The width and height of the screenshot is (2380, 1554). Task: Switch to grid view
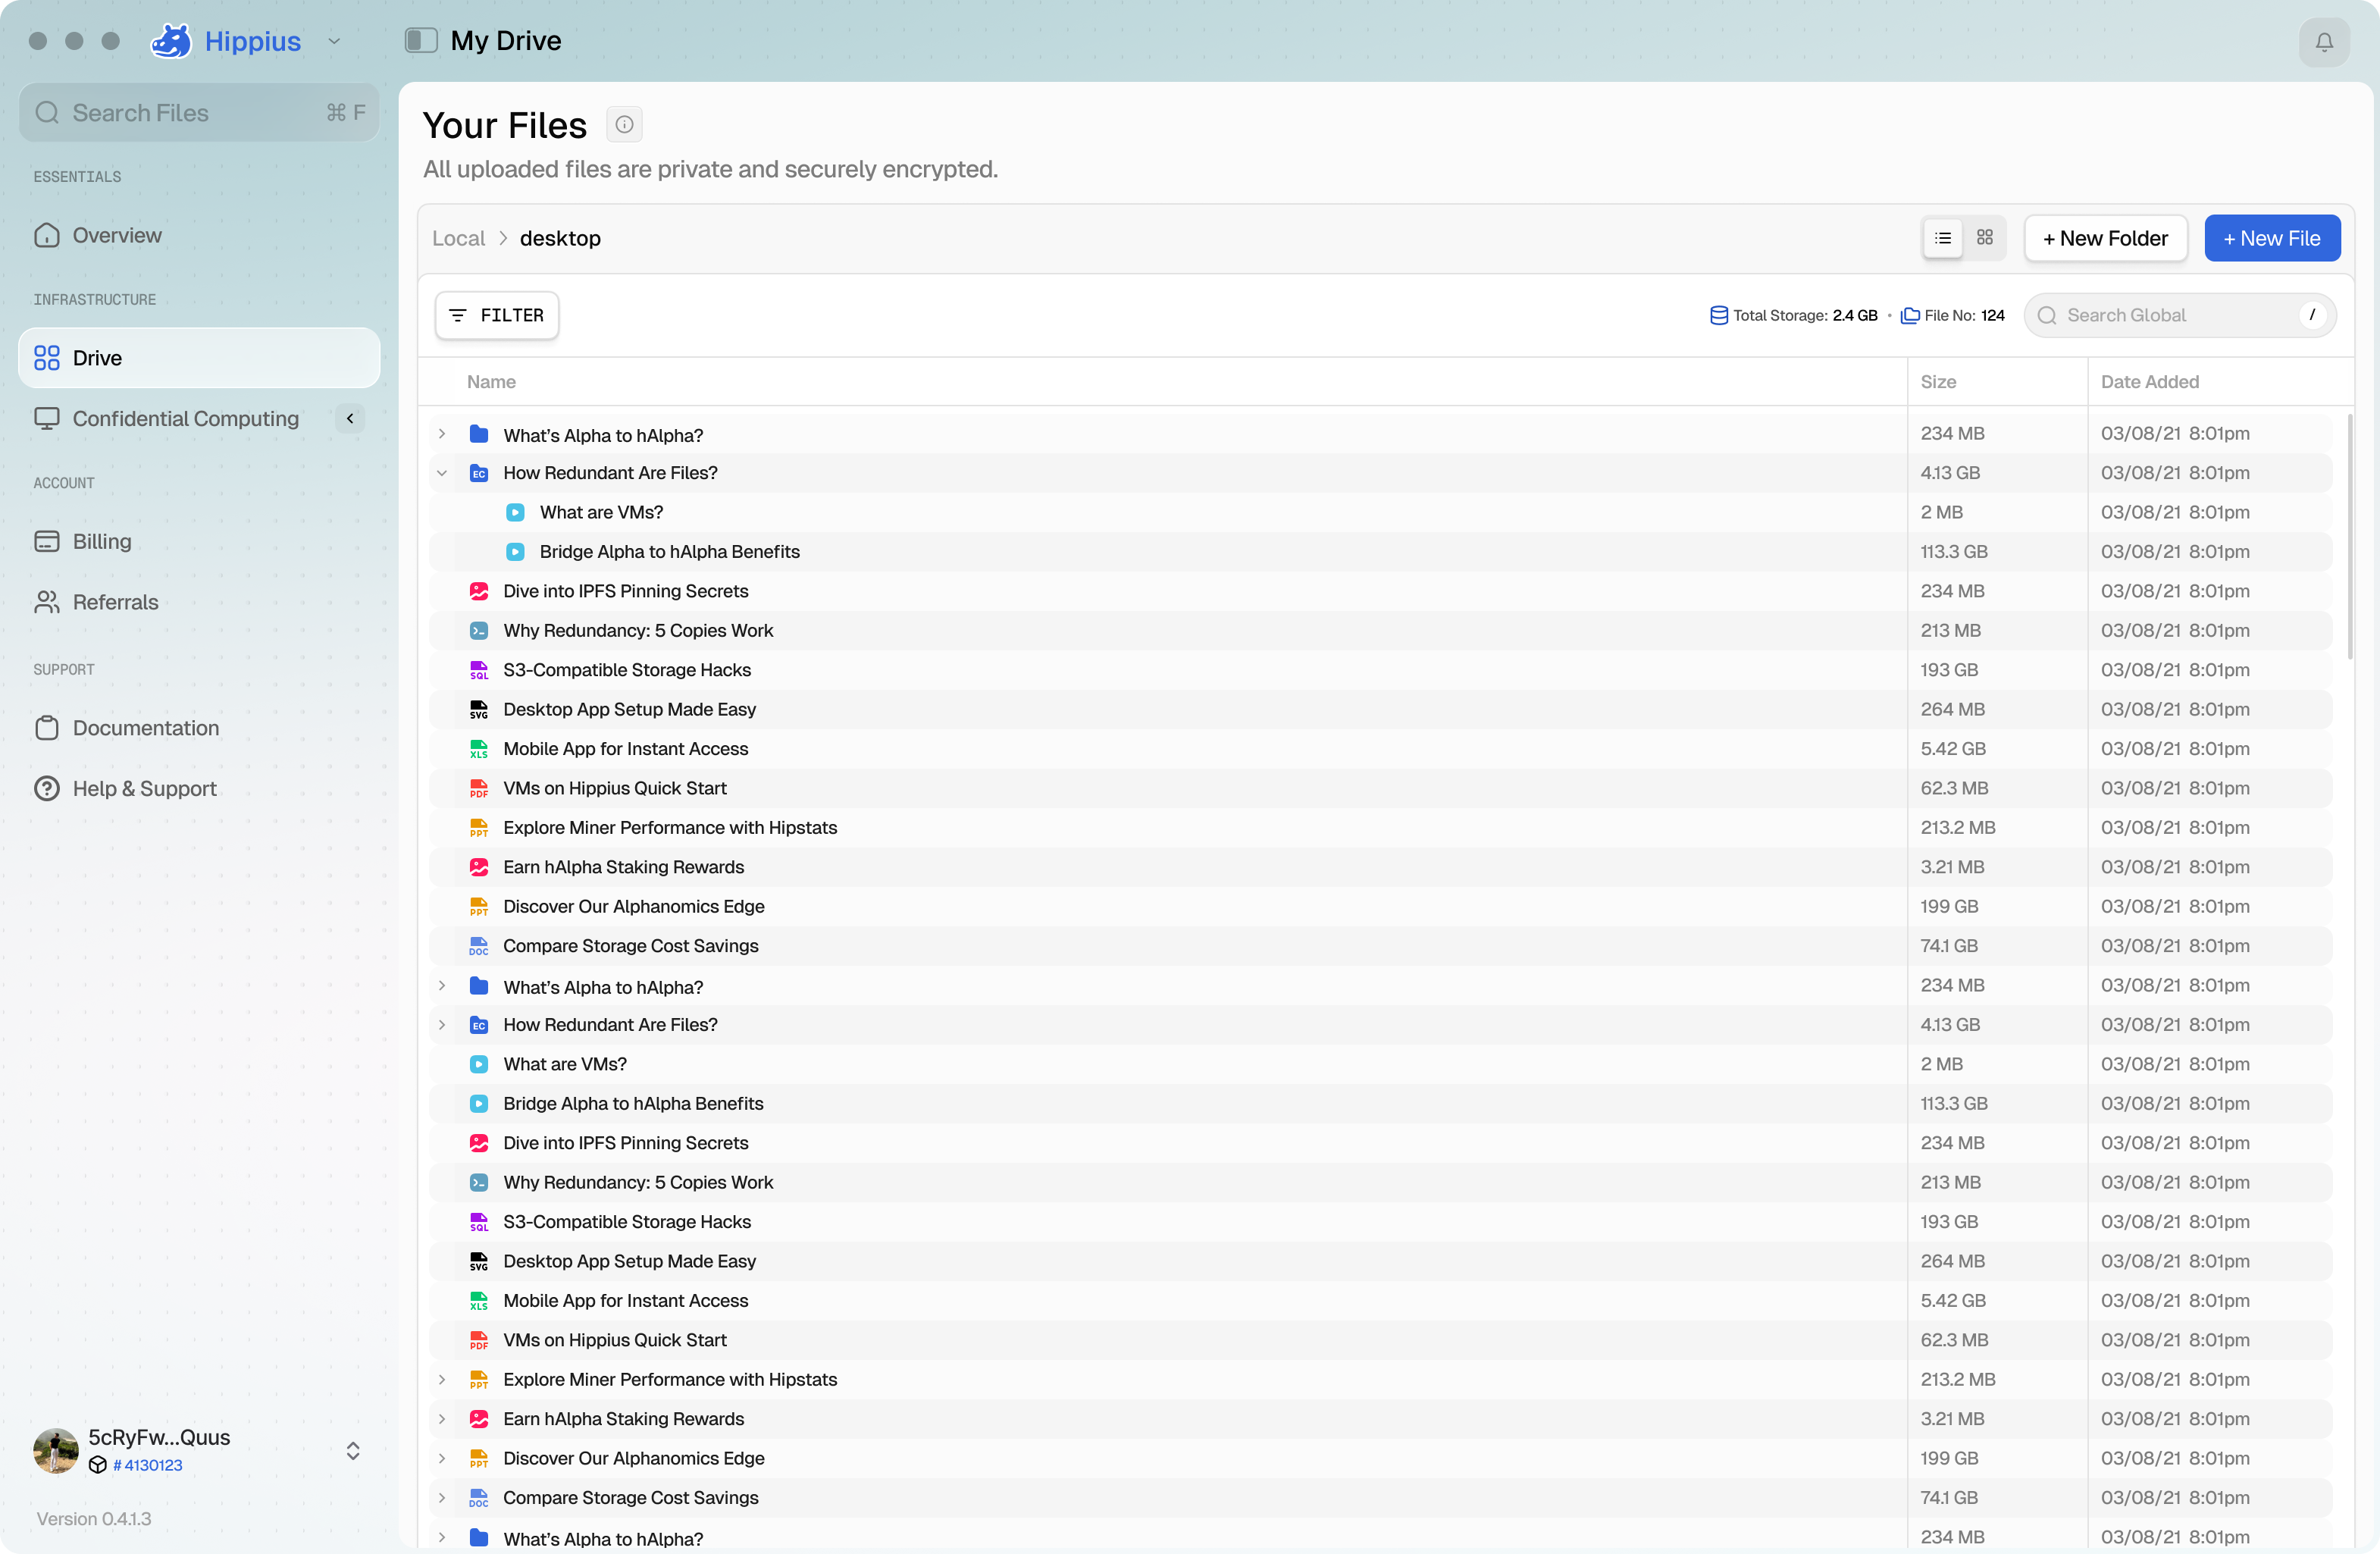(x=1985, y=238)
